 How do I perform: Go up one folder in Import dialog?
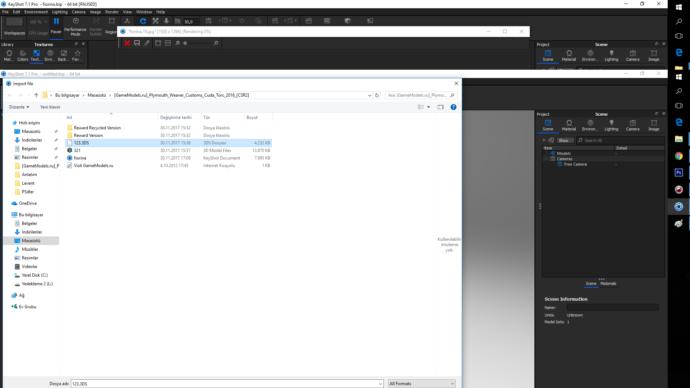tap(36, 95)
